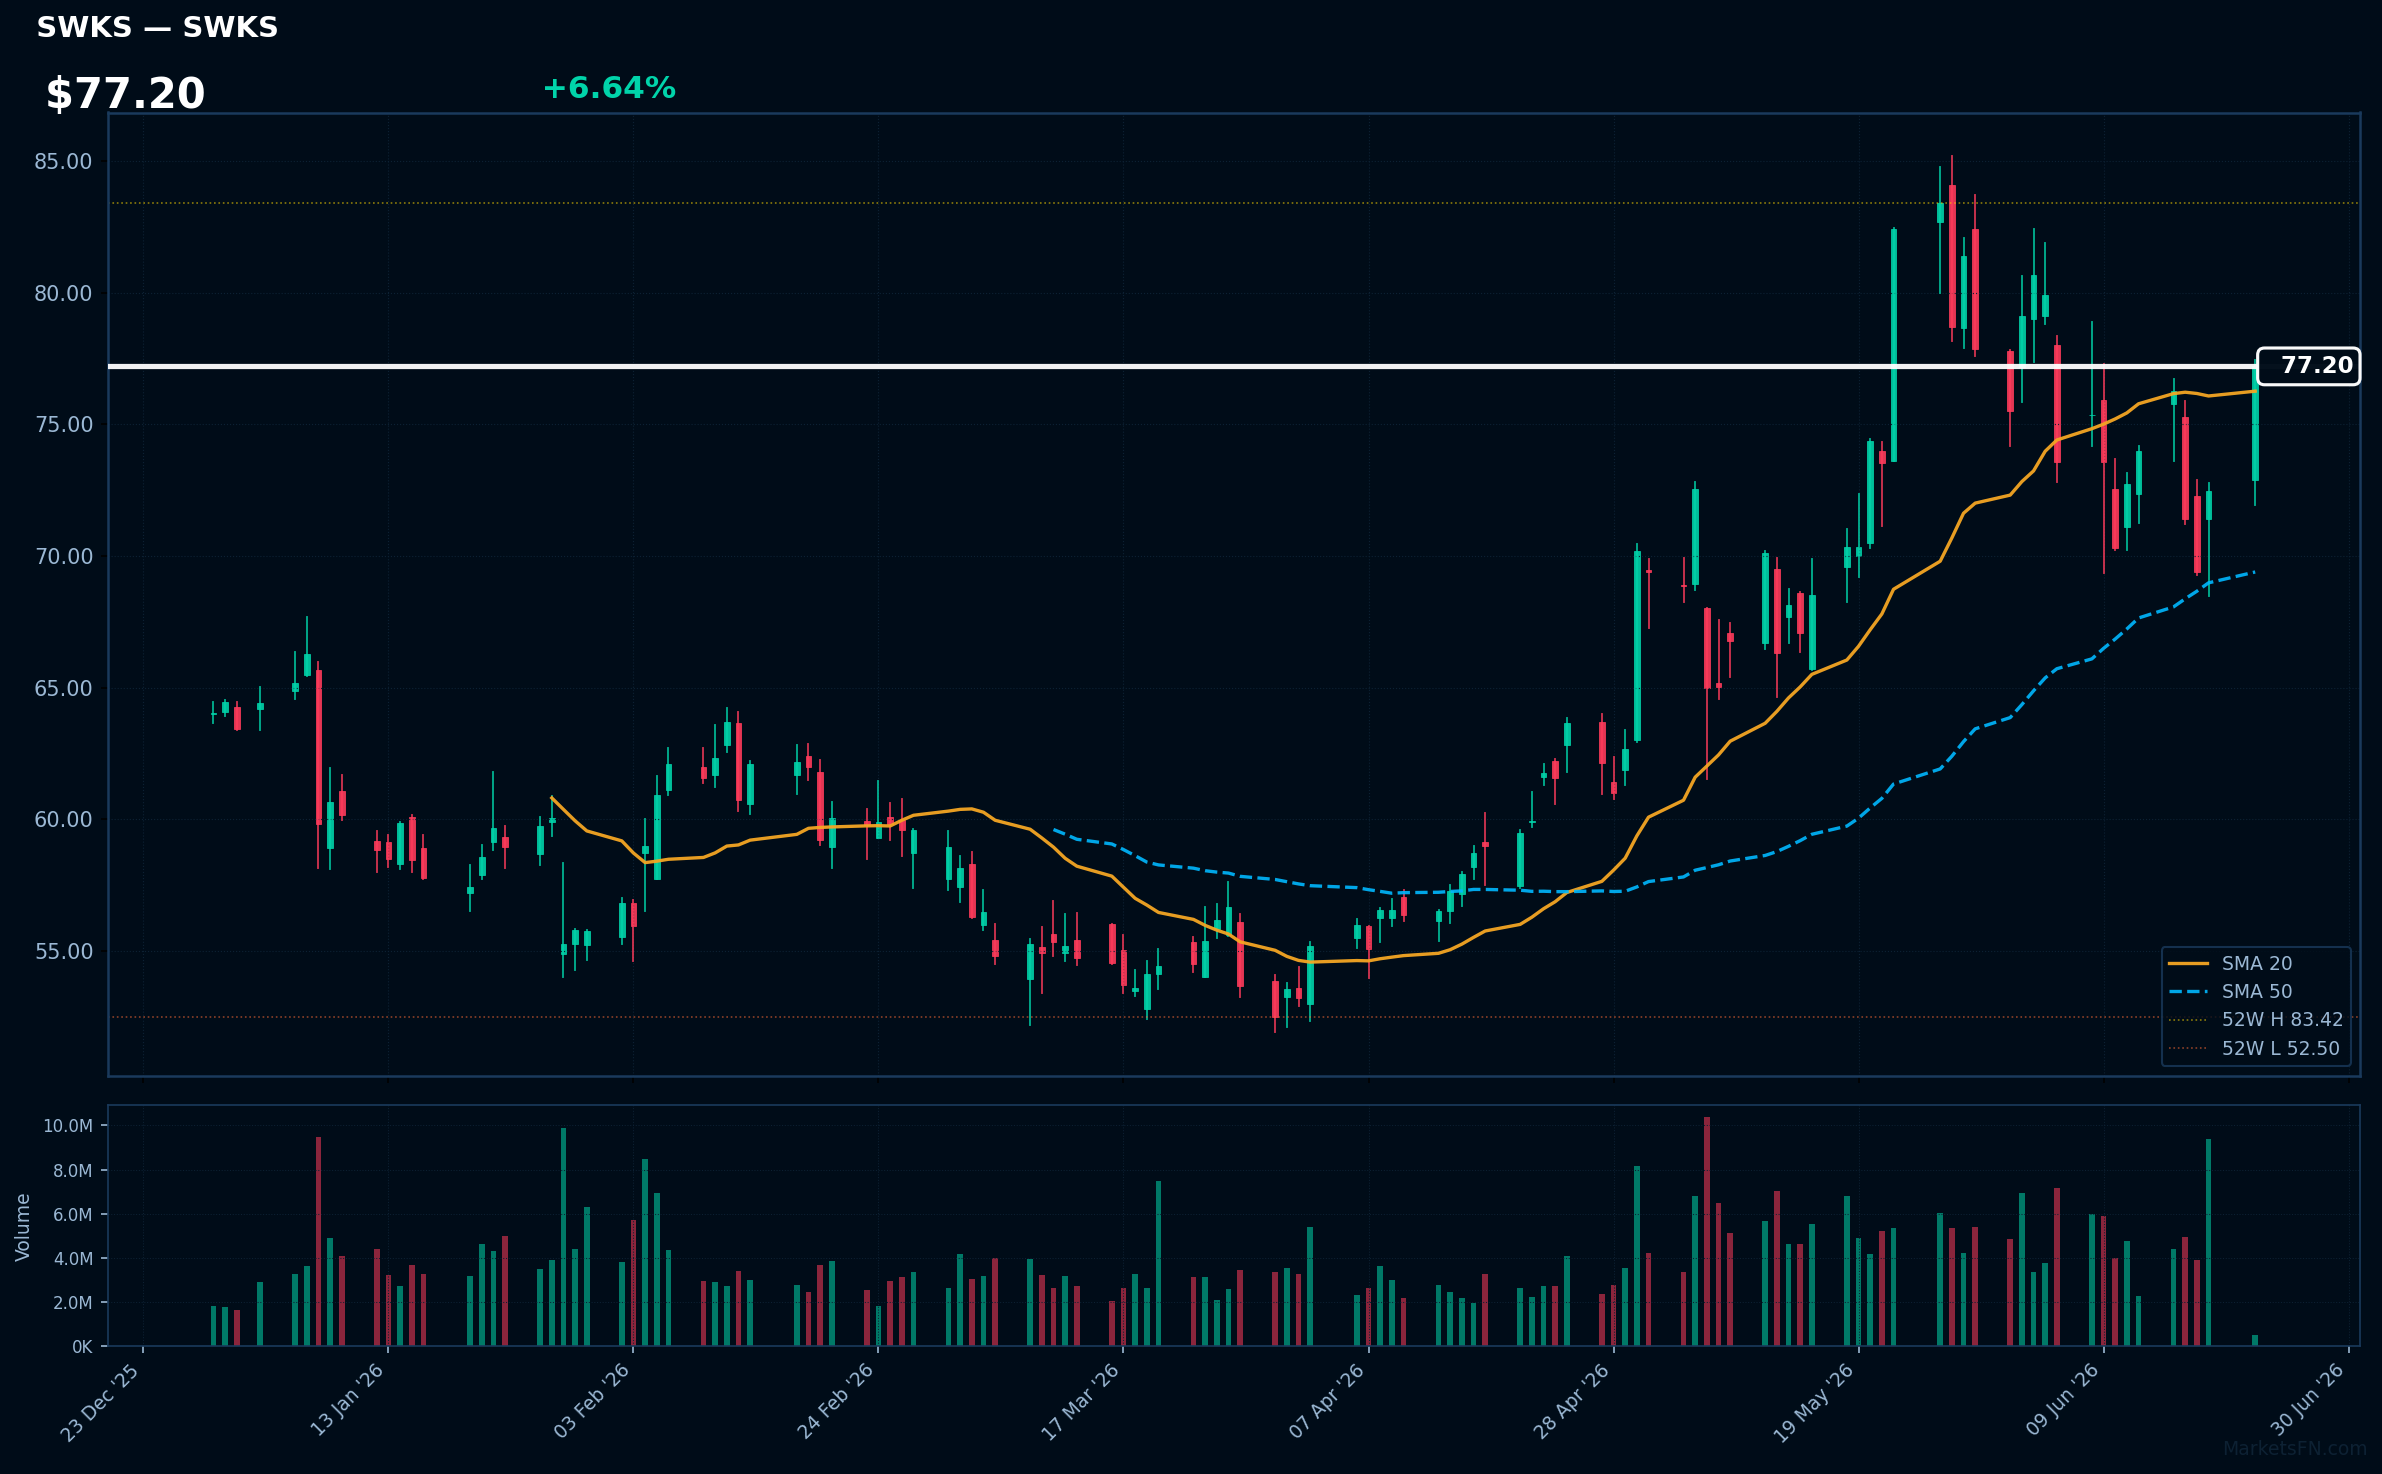This screenshot has height=1474, width=2382.
Task: Click the "03 Feb '26" date label
Action: 591,1400
